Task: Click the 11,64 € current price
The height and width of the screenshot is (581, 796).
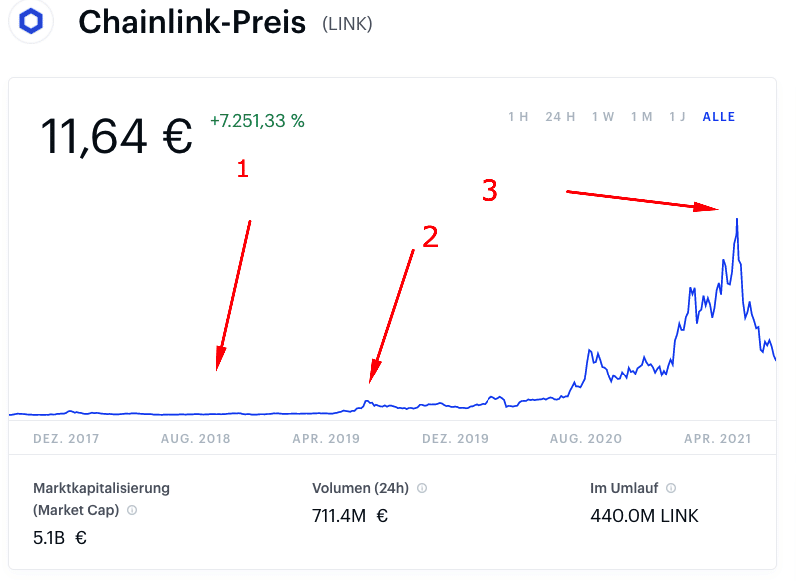Action: tap(116, 135)
